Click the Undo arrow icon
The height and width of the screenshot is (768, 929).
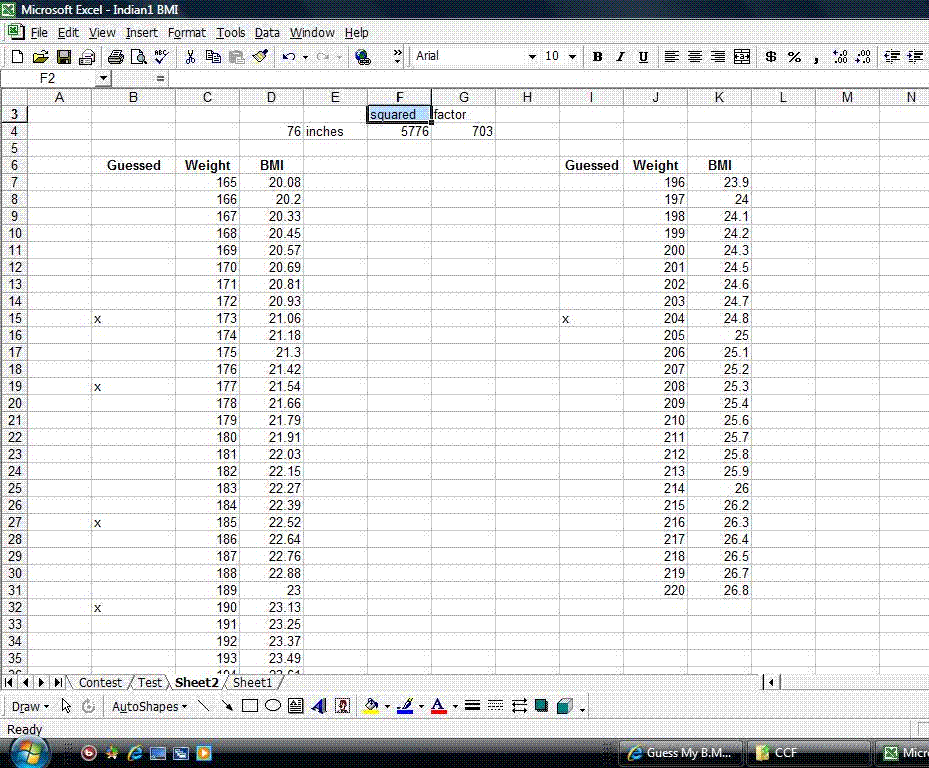click(289, 57)
